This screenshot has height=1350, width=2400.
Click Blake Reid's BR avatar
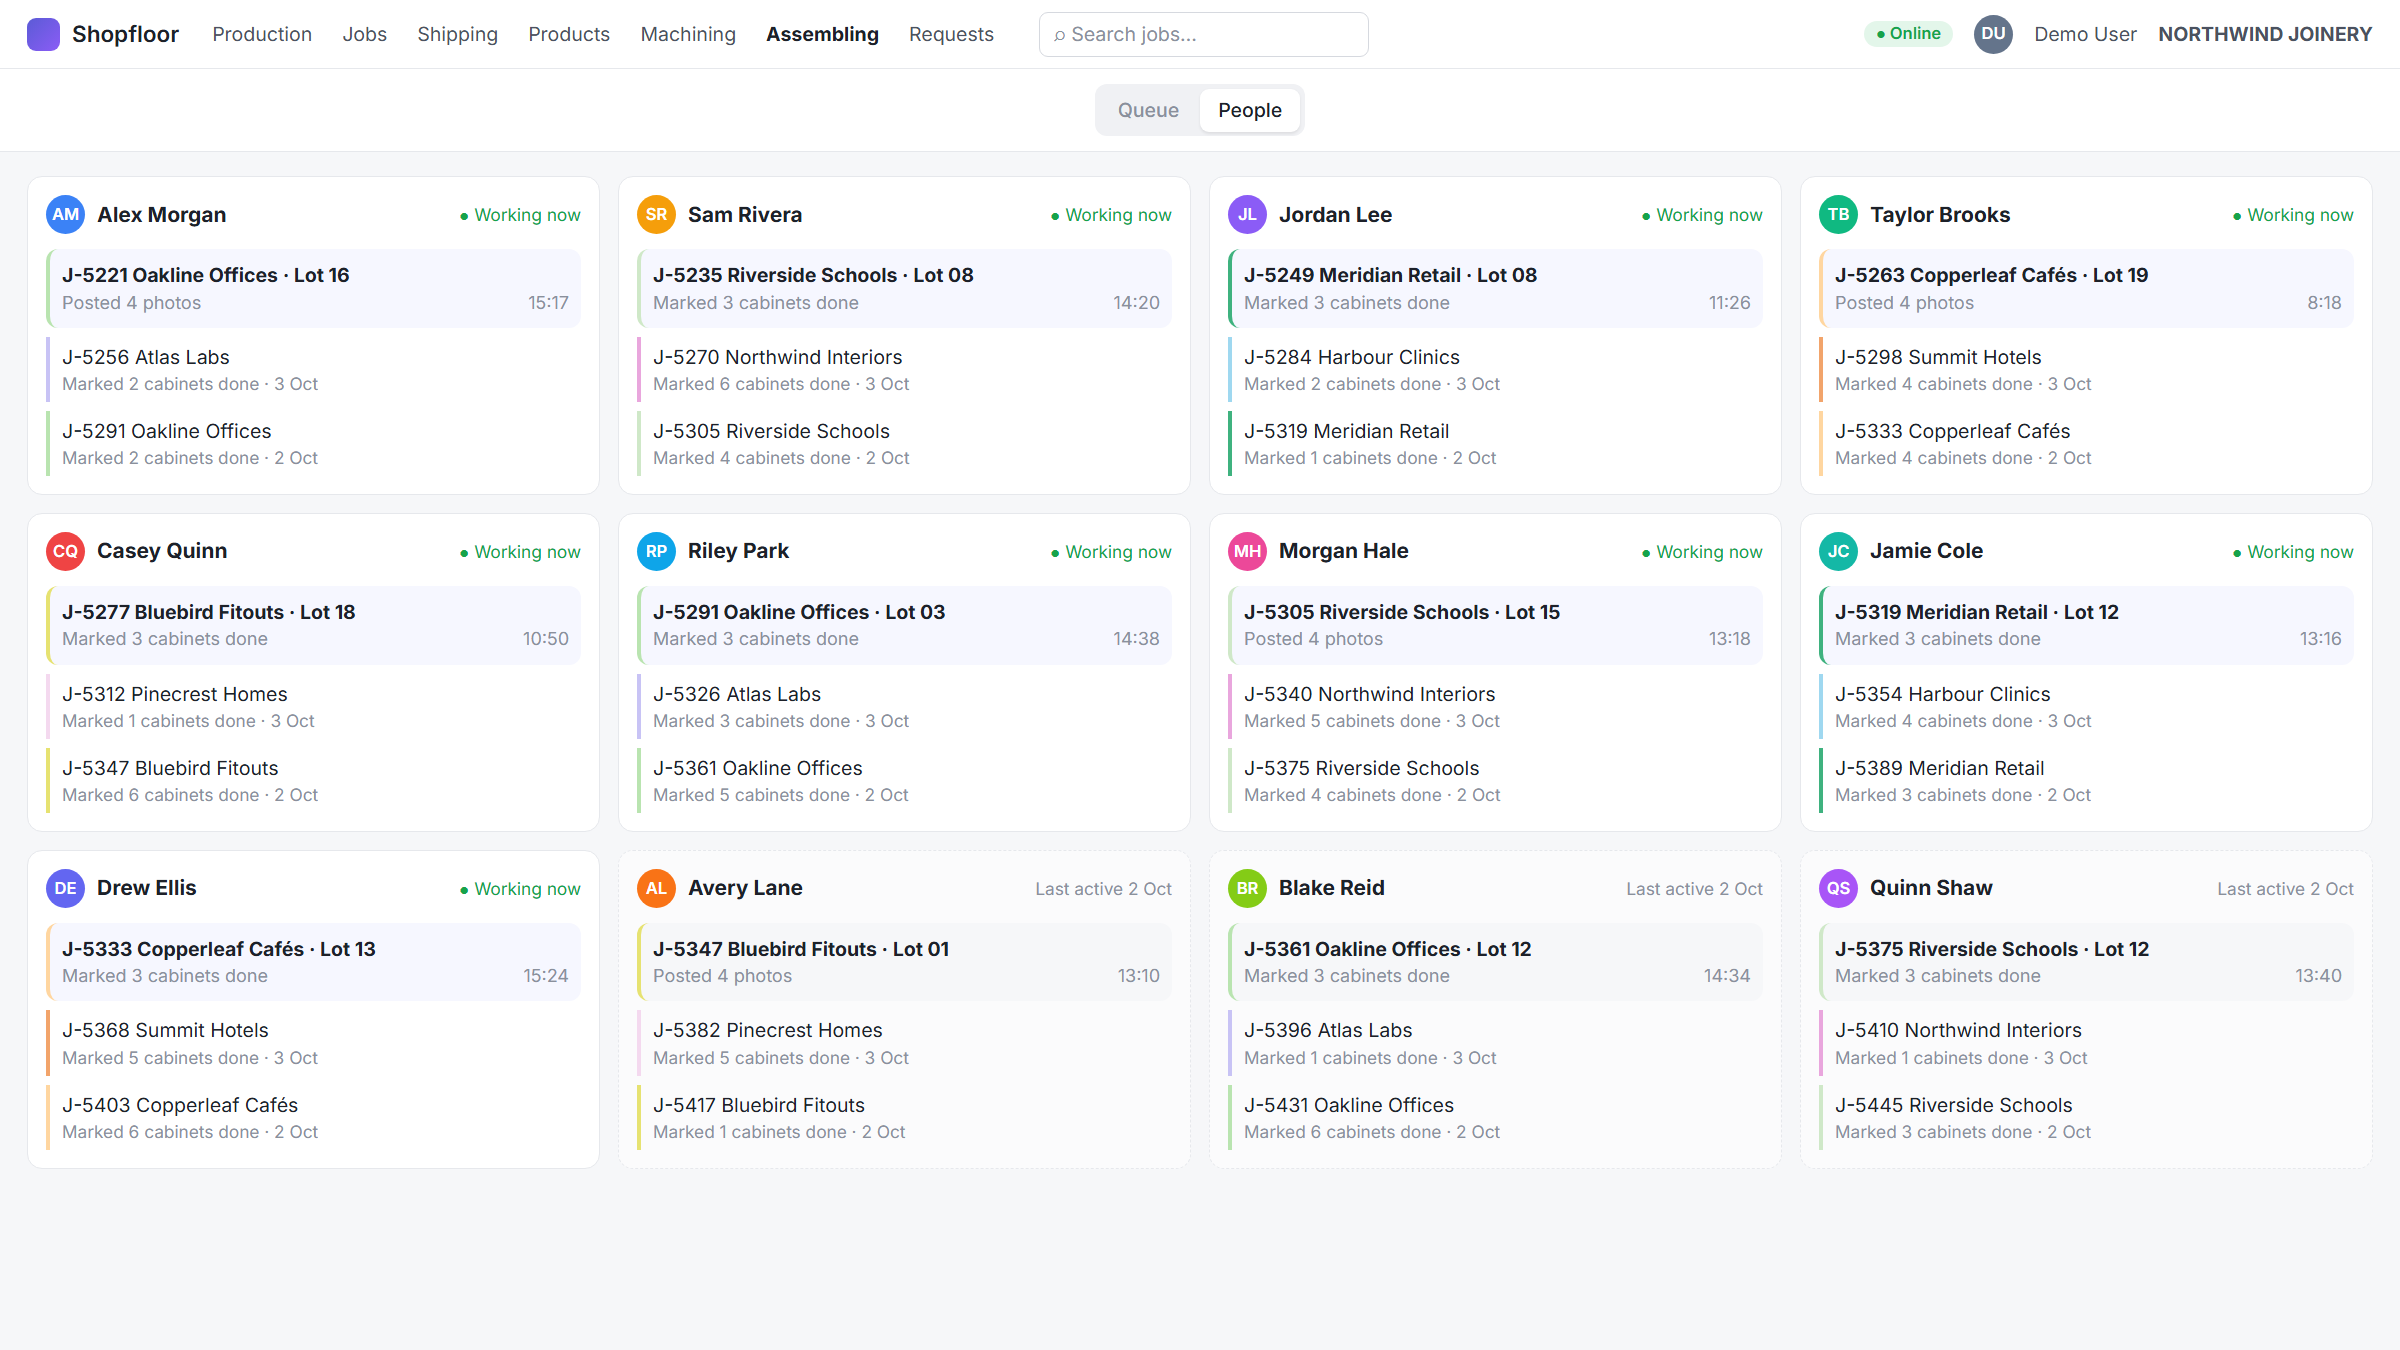click(1247, 888)
